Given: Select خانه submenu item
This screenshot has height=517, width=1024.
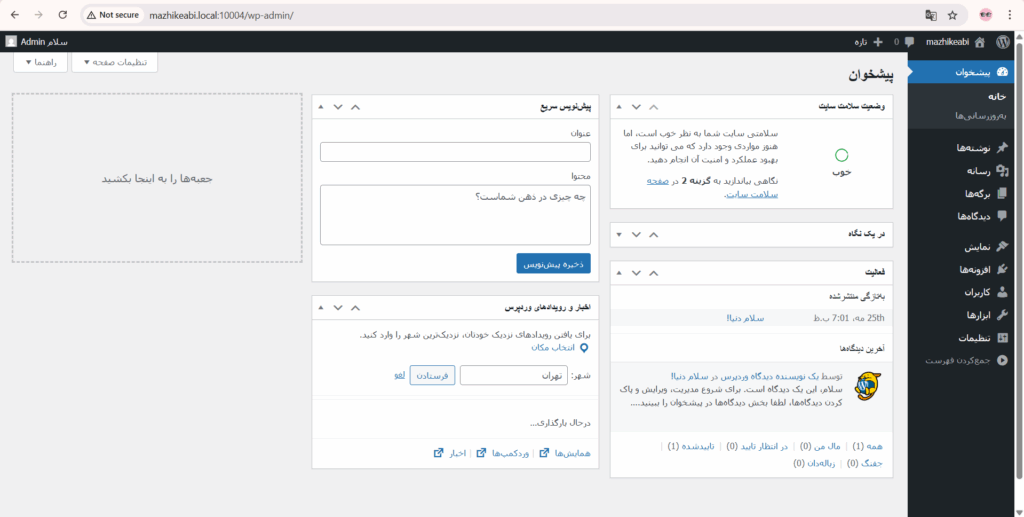Looking at the screenshot, I should click(997, 96).
